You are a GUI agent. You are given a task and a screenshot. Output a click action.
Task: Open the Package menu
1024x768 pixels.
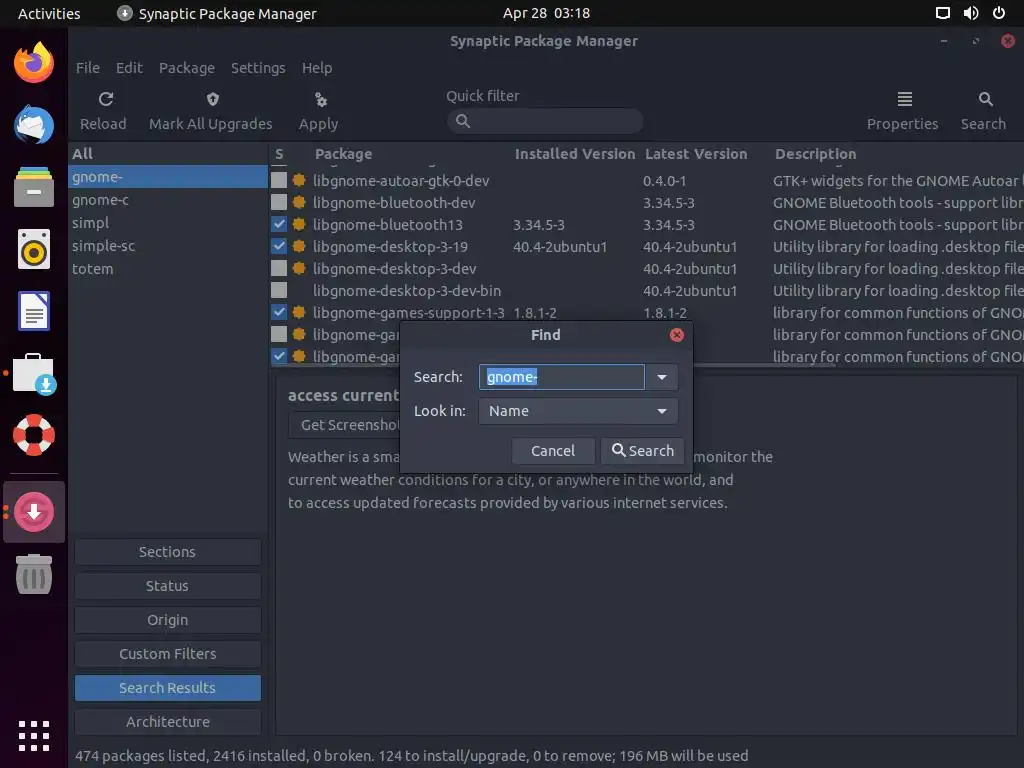[187, 68]
